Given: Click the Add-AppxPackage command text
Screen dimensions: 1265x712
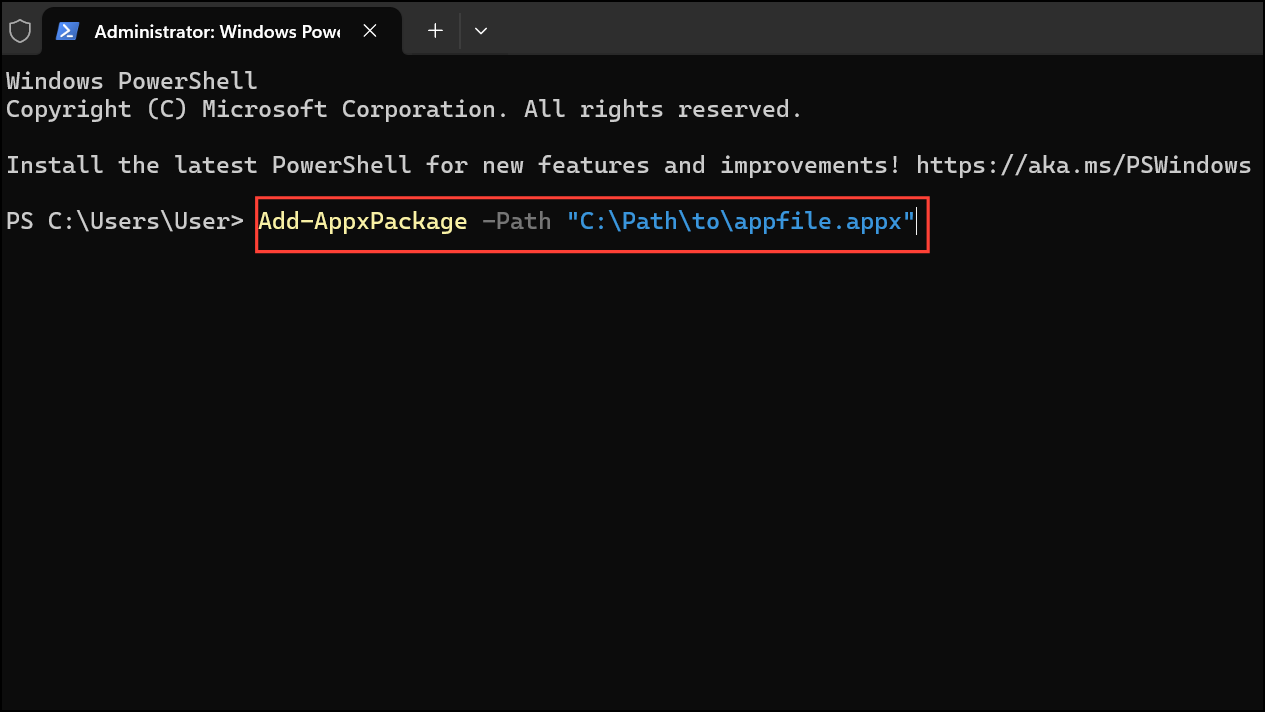Looking at the screenshot, I should pyautogui.click(x=362, y=221).
